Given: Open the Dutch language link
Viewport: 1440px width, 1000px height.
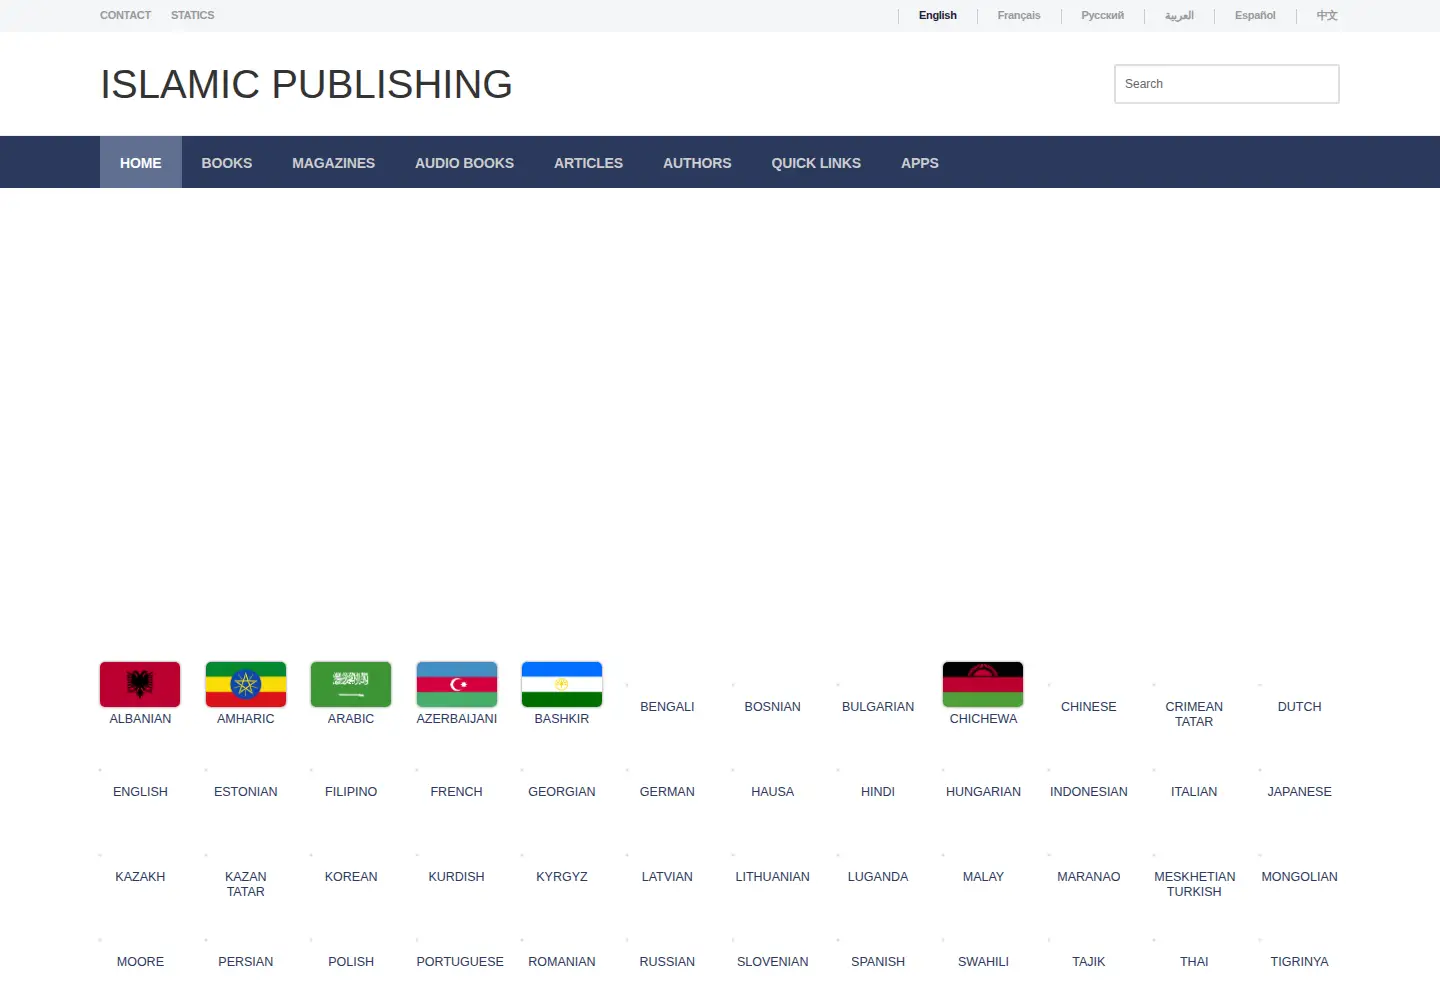Looking at the screenshot, I should tap(1300, 707).
